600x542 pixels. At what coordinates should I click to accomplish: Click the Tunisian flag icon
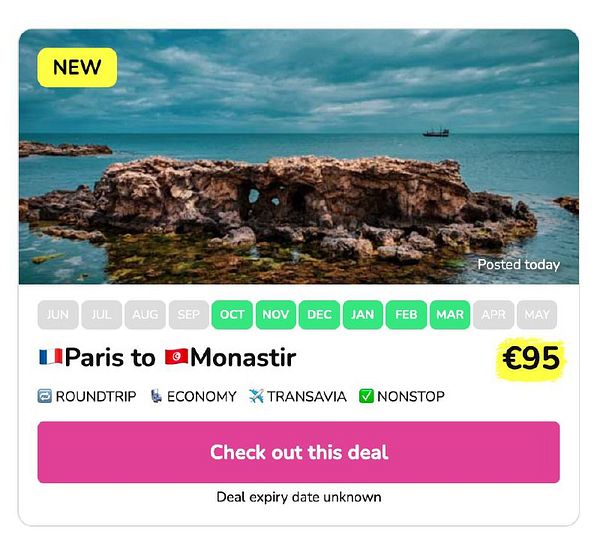click(176, 356)
